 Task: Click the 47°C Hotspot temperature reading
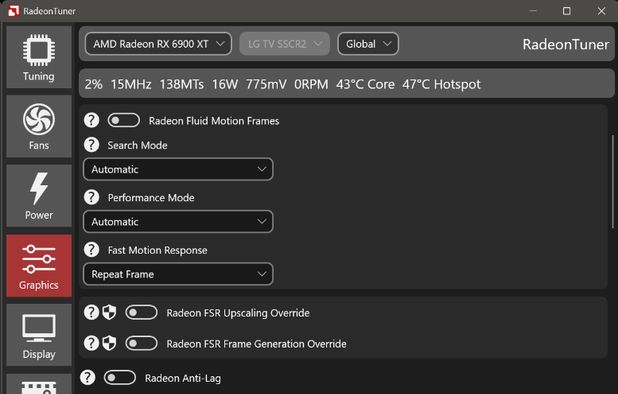pyautogui.click(x=441, y=84)
